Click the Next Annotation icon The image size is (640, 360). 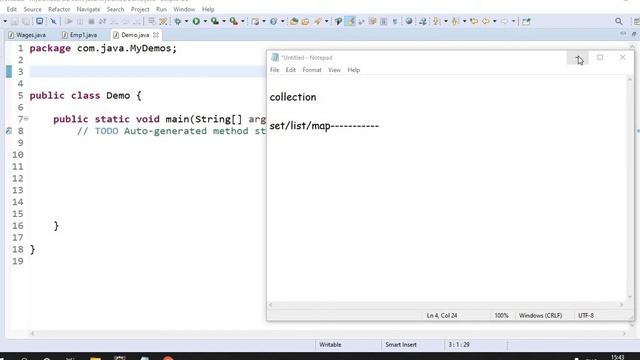(437, 21)
